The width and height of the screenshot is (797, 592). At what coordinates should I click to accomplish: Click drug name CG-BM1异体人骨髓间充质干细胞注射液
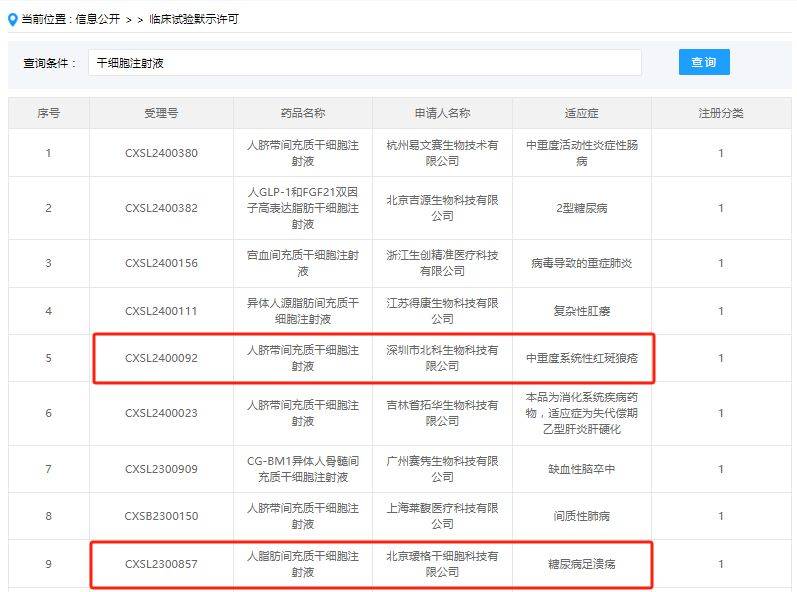[302, 469]
